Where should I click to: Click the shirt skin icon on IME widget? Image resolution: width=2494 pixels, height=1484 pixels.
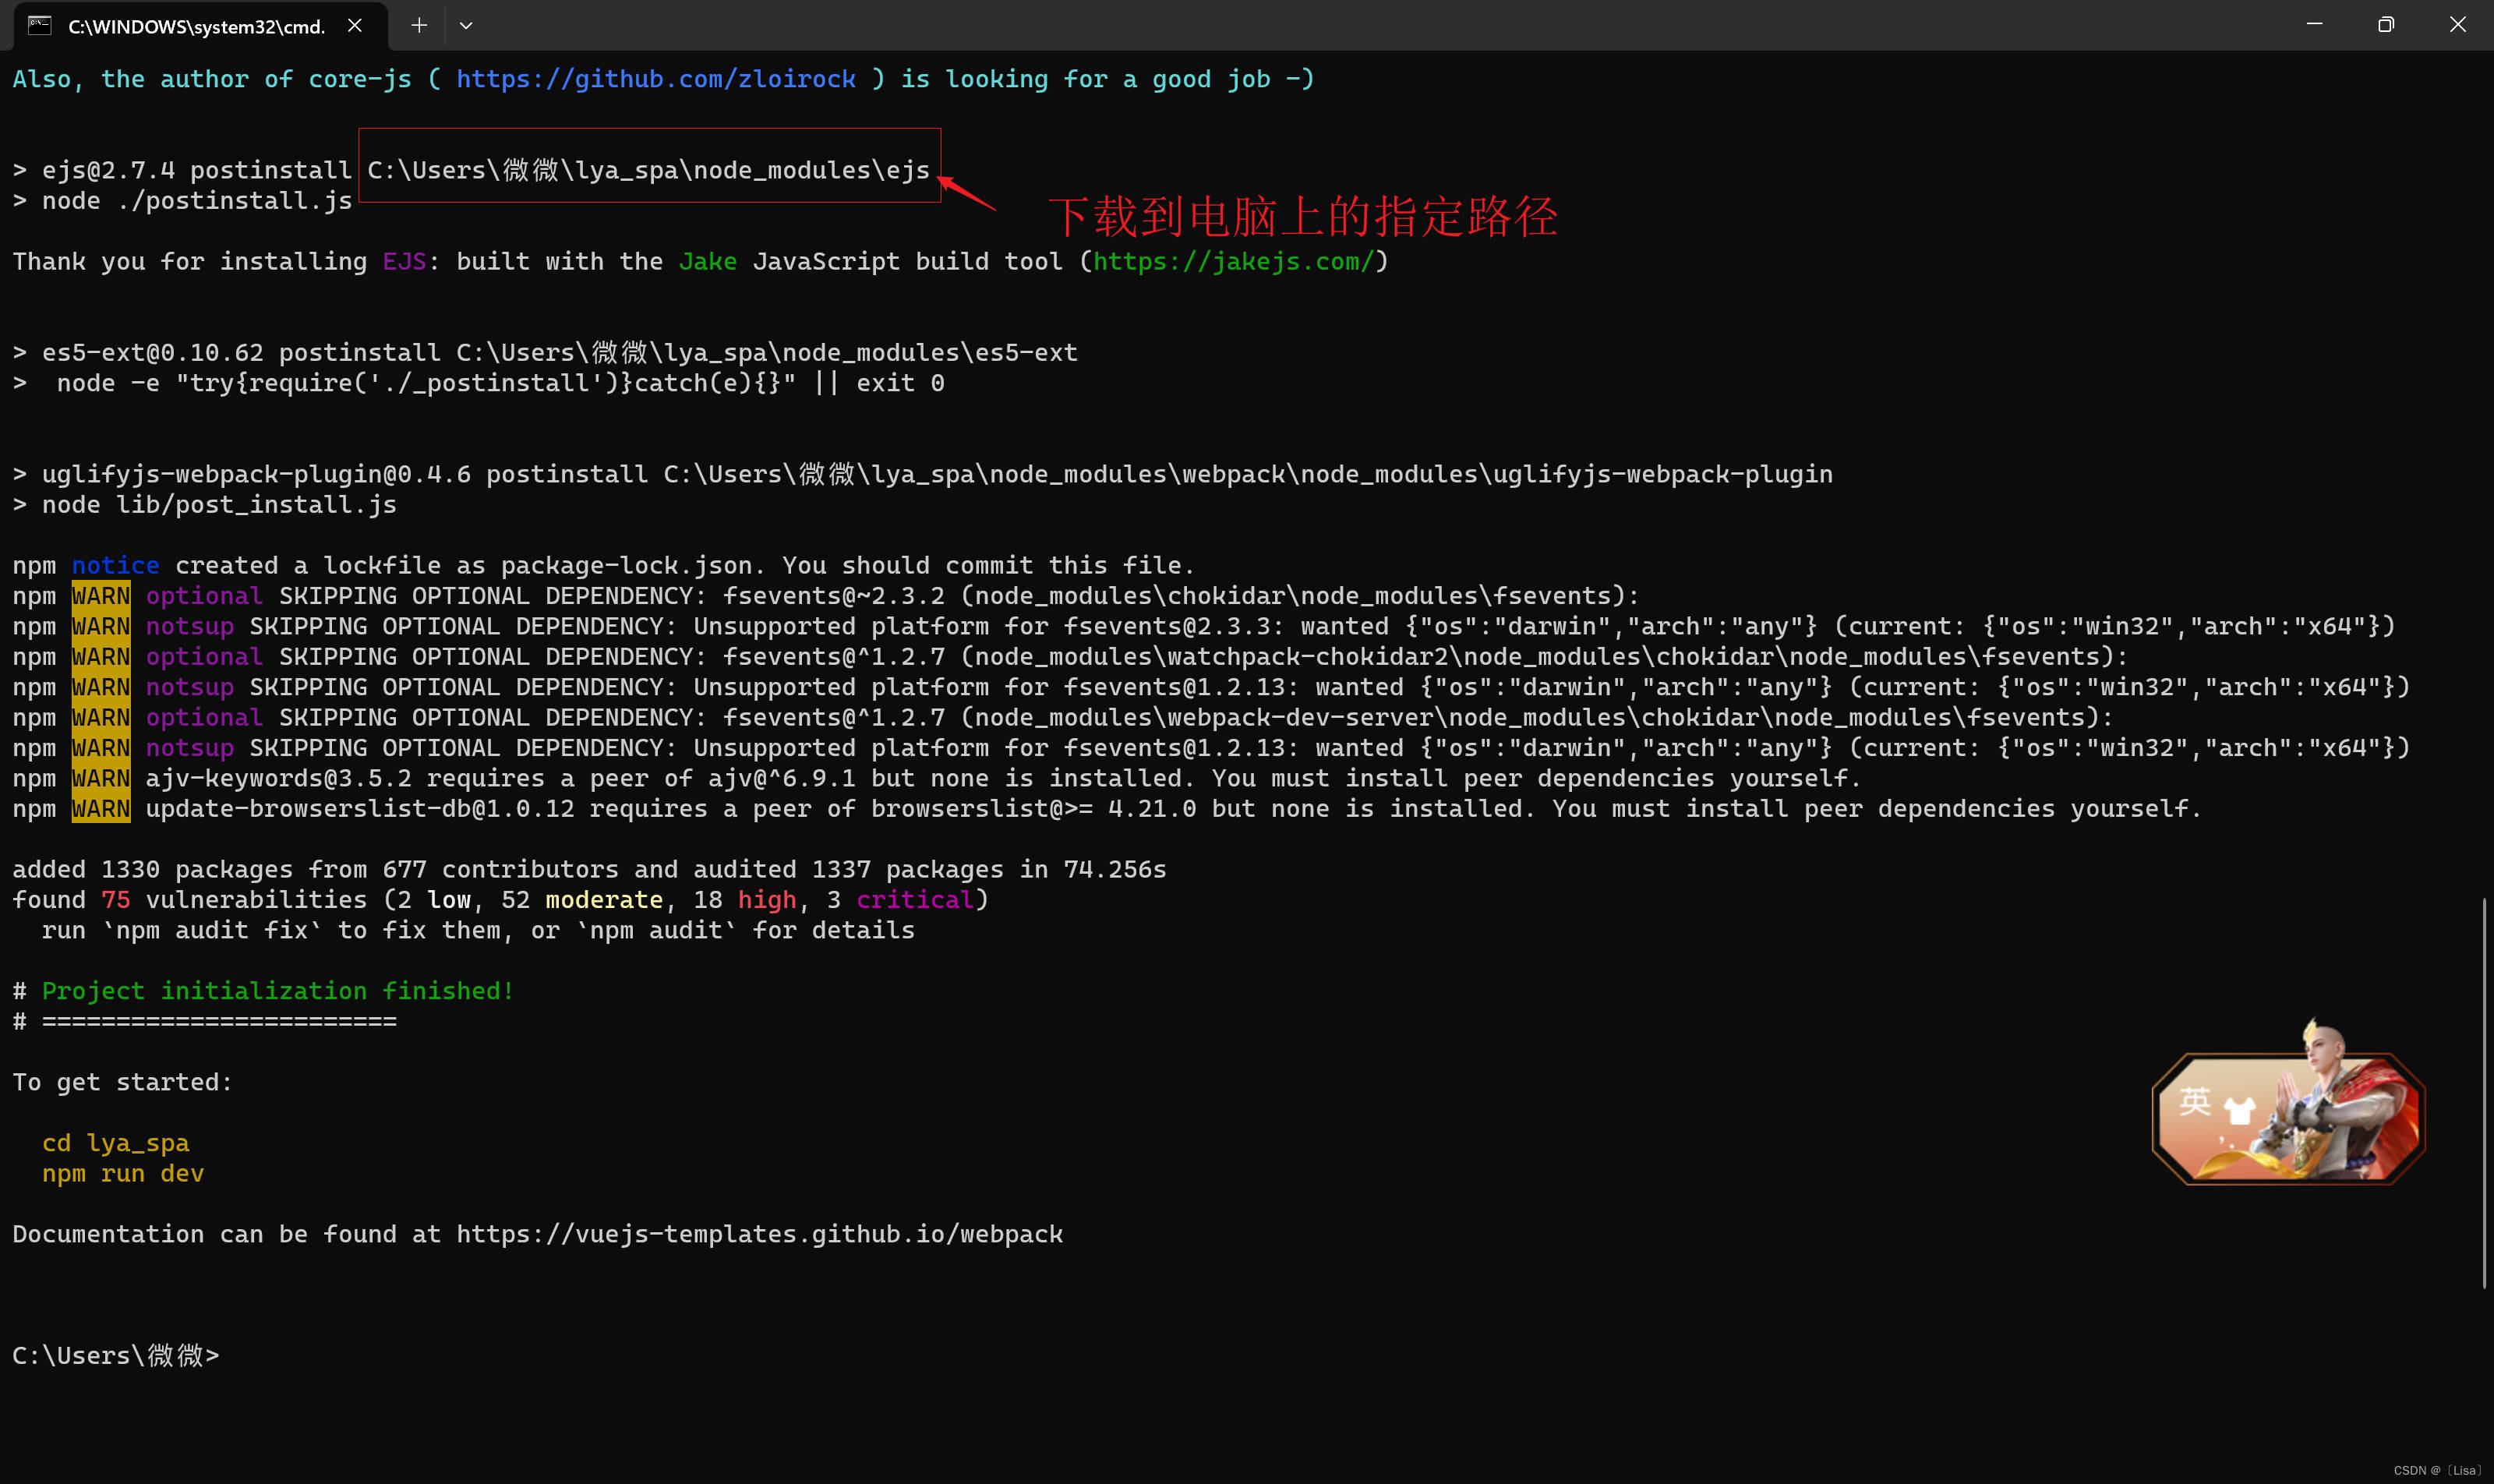(x=2240, y=1110)
